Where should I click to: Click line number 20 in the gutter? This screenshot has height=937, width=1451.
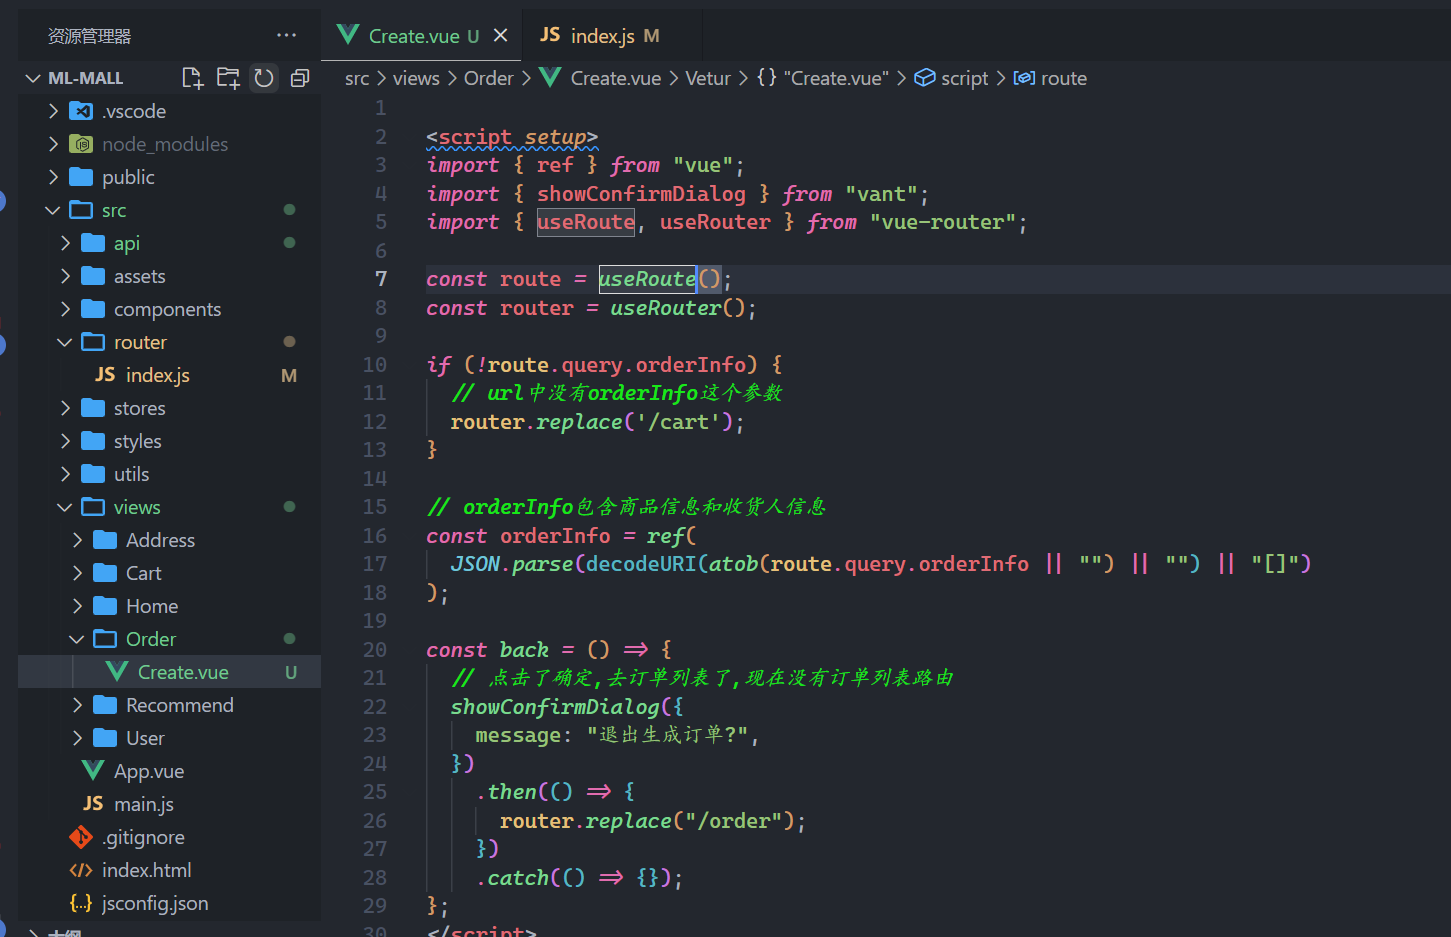[x=375, y=650]
